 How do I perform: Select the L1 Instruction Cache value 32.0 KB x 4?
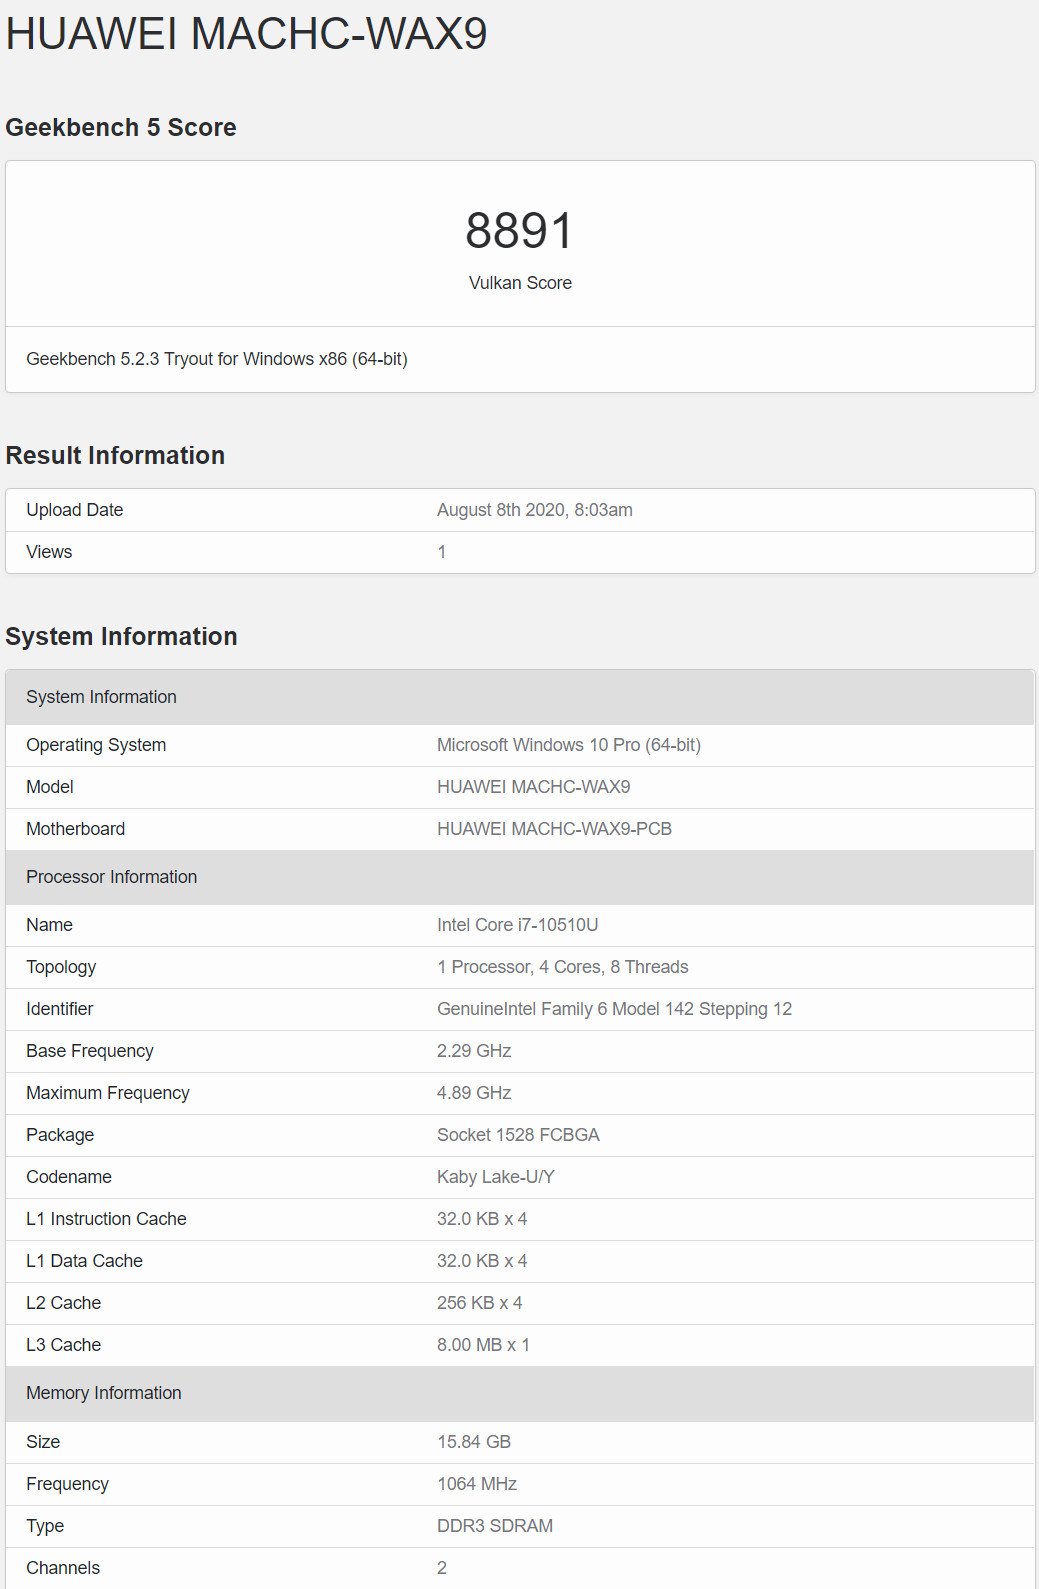pos(482,1219)
